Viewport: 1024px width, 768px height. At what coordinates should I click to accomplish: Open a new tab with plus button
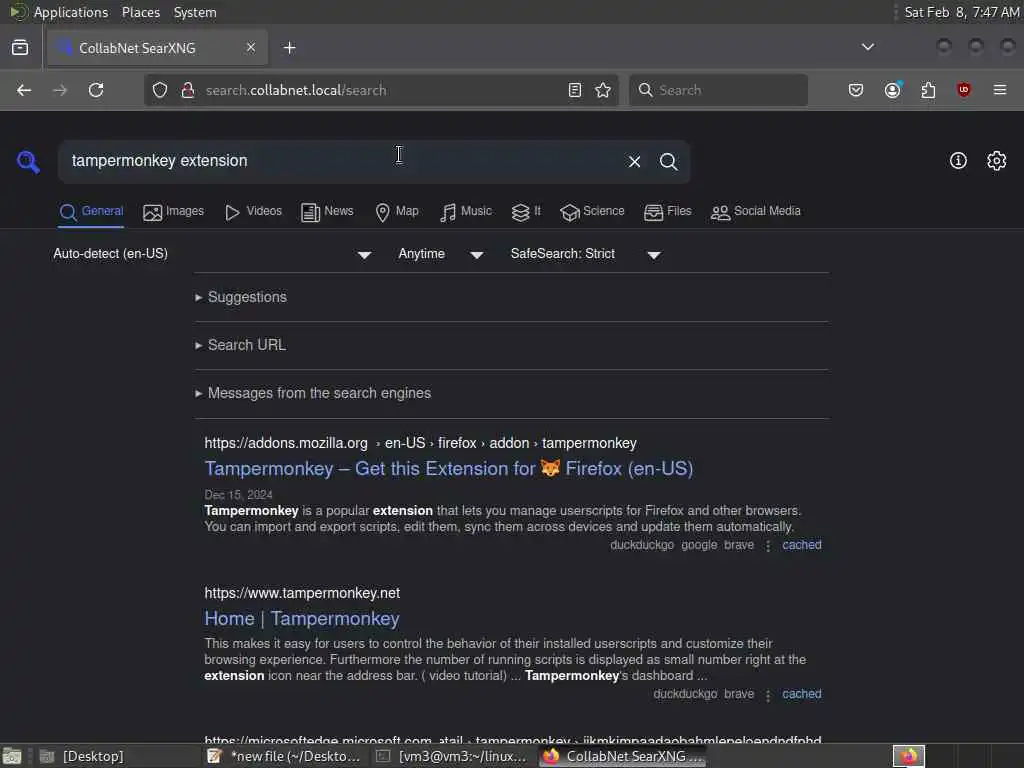pyautogui.click(x=289, y=48)
